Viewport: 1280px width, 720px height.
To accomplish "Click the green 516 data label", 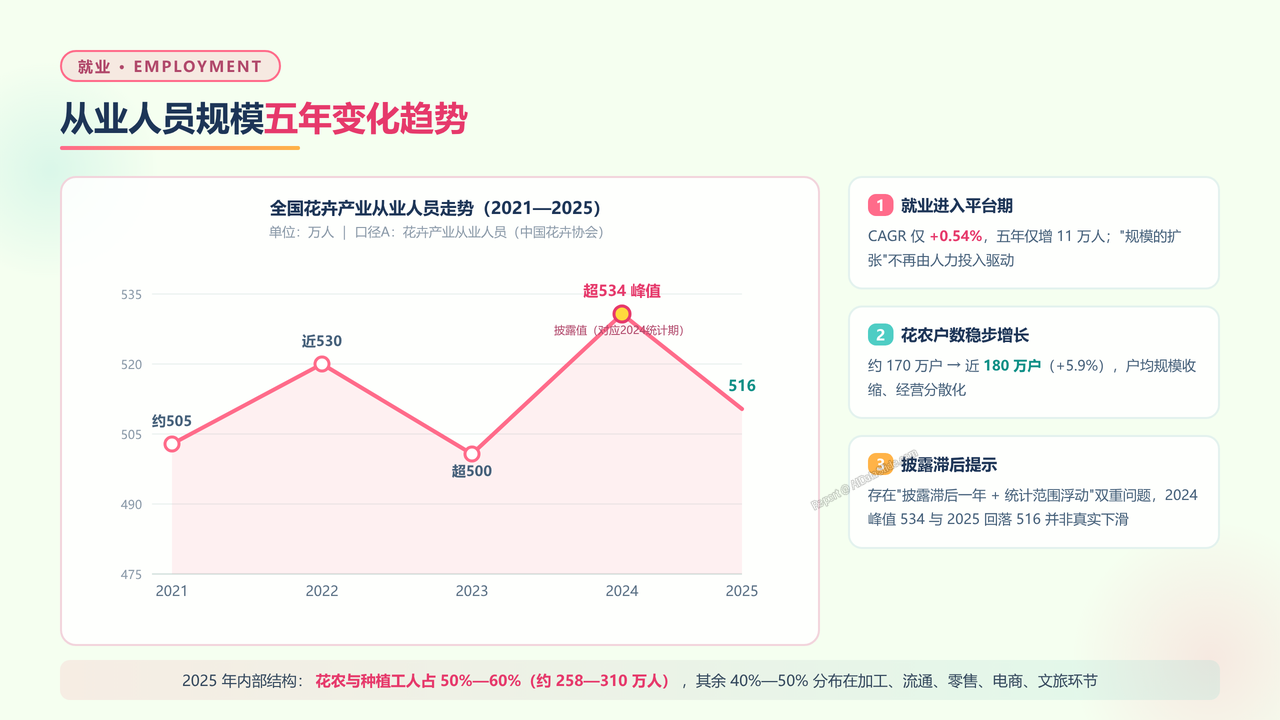I will pos(742,386).
